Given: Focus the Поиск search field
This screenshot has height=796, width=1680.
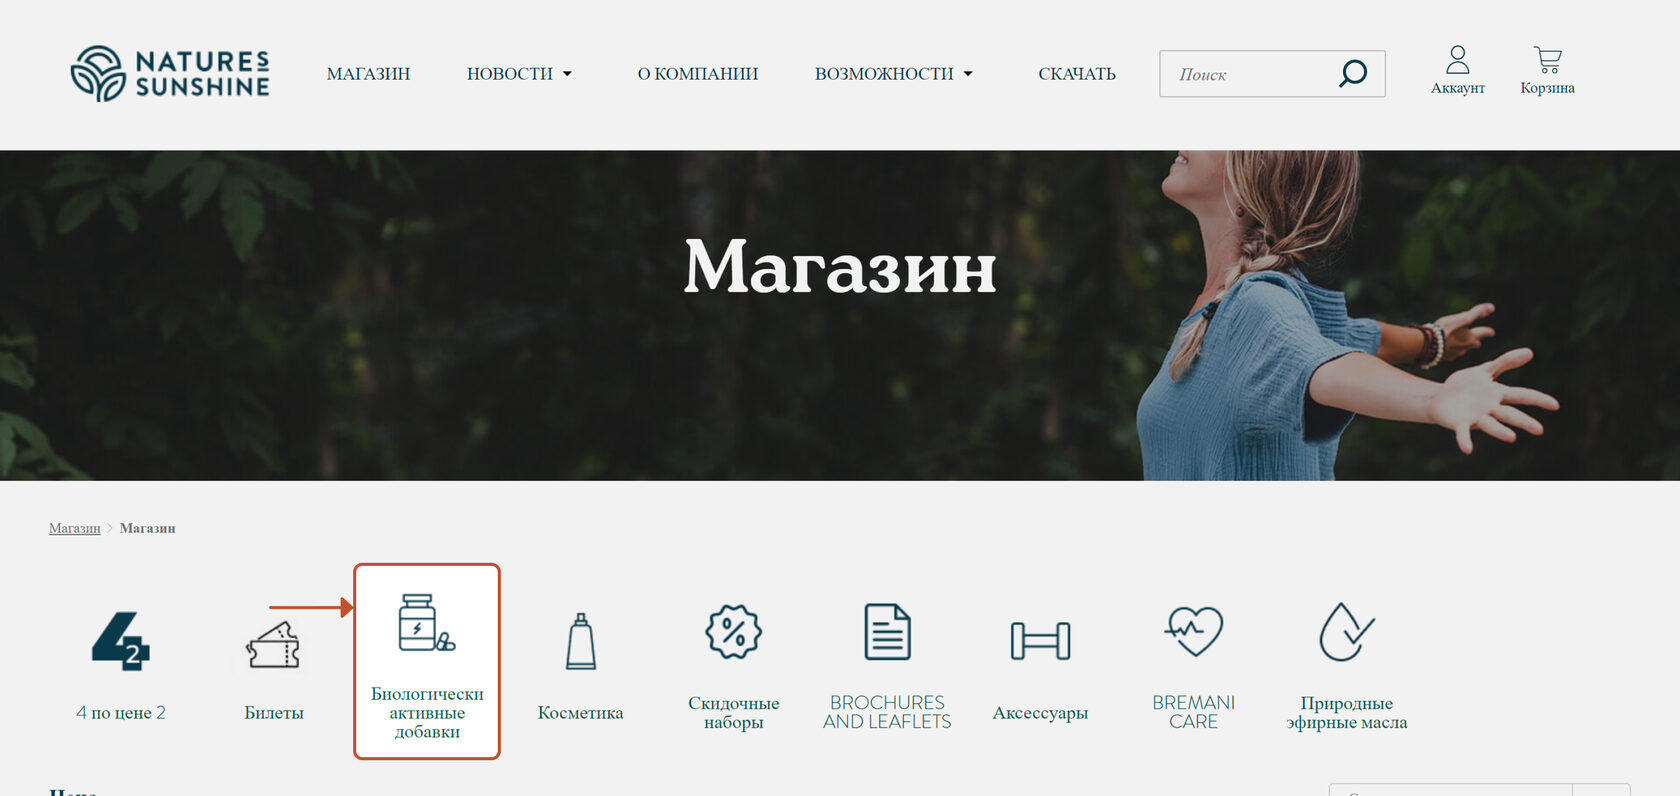Looking at the screenshot, I should [1250, 74].
